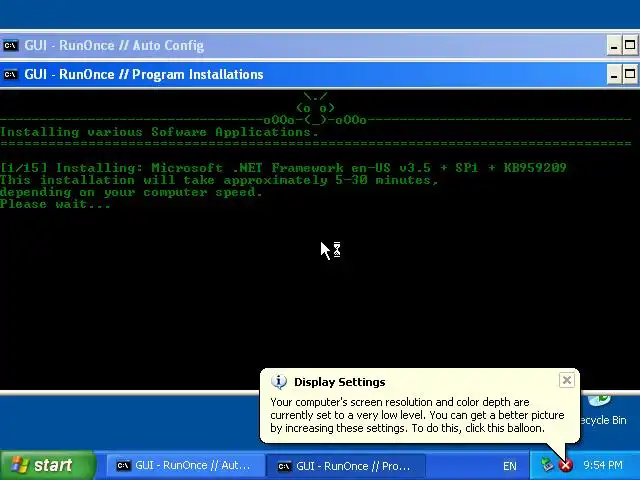
Task: Click the Start button
Action: (48, 465)
